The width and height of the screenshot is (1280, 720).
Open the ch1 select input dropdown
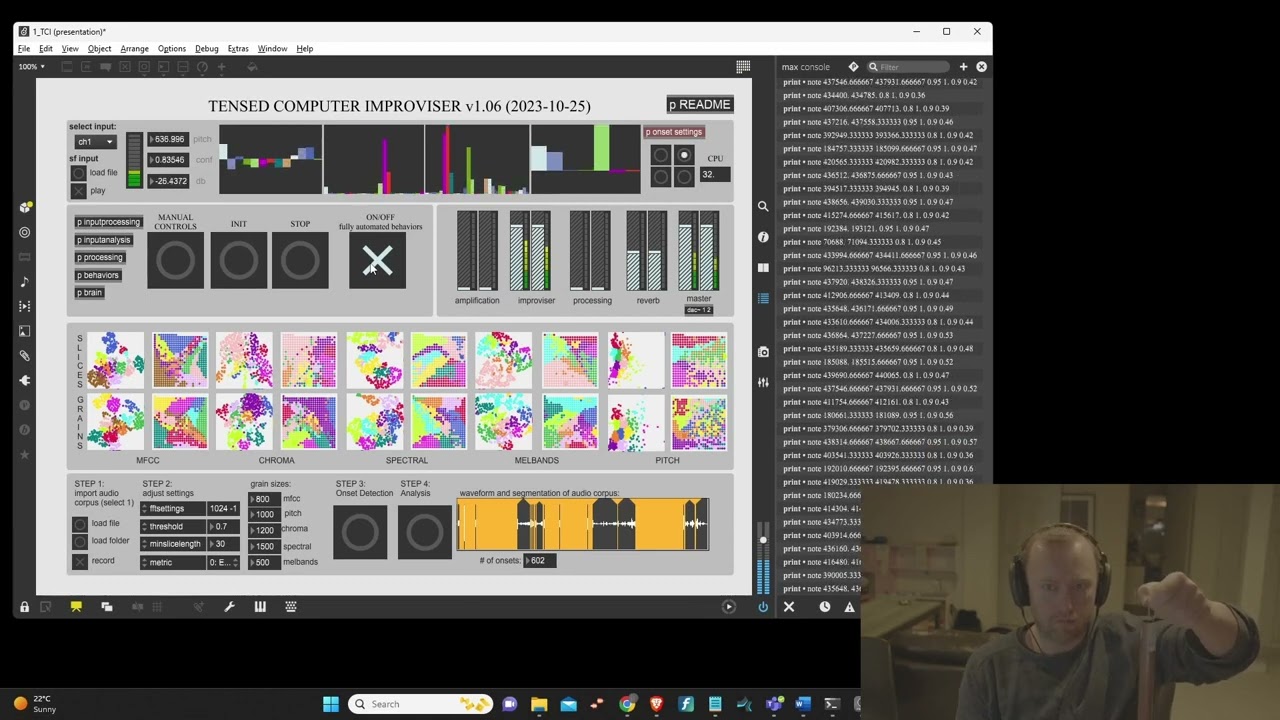tap(96, 142)
